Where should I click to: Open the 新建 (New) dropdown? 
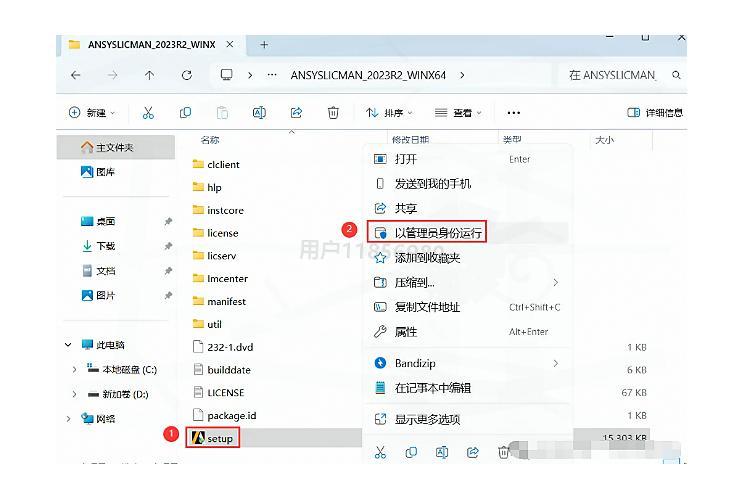point(92,112)
